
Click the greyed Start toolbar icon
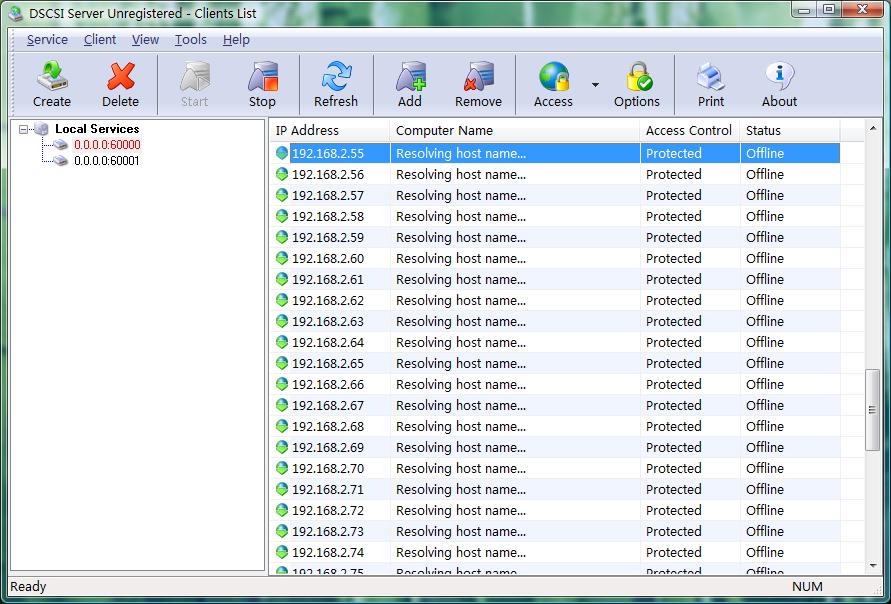coord(194,76)
